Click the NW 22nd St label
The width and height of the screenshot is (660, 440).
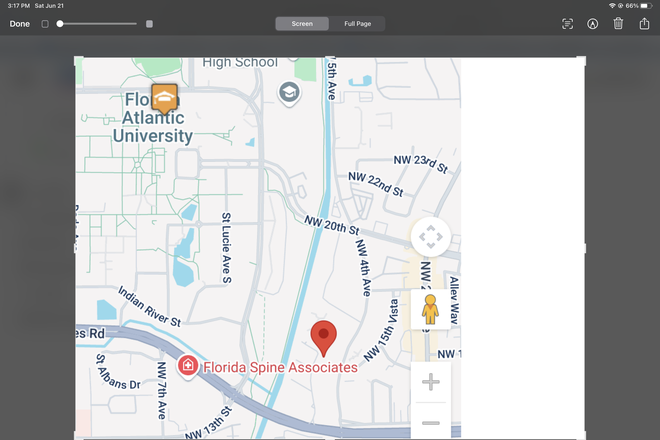pos(375,184)
